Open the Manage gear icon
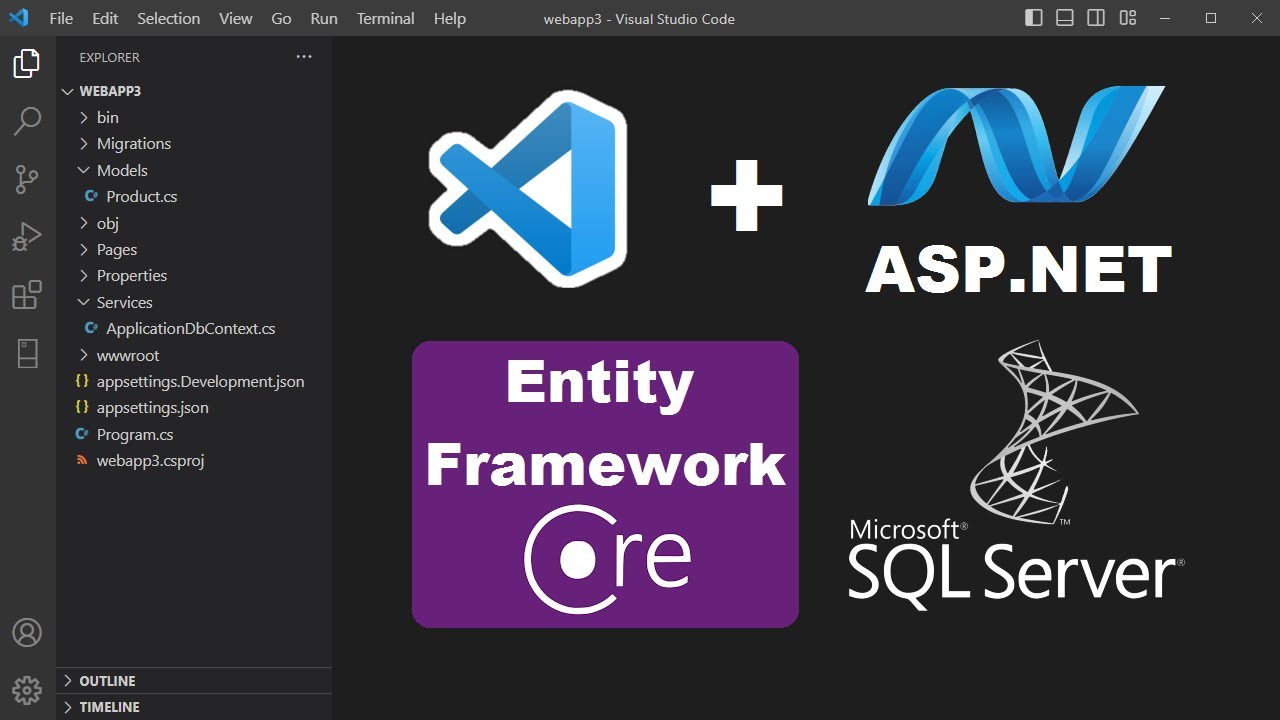 [x=27, y=690]
